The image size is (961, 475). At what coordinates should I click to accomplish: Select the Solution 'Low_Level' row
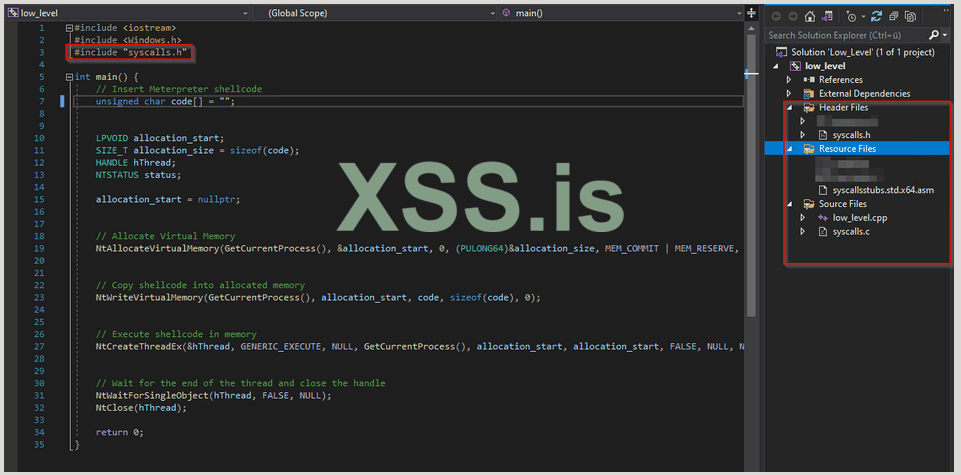click(x=858, y=52)
